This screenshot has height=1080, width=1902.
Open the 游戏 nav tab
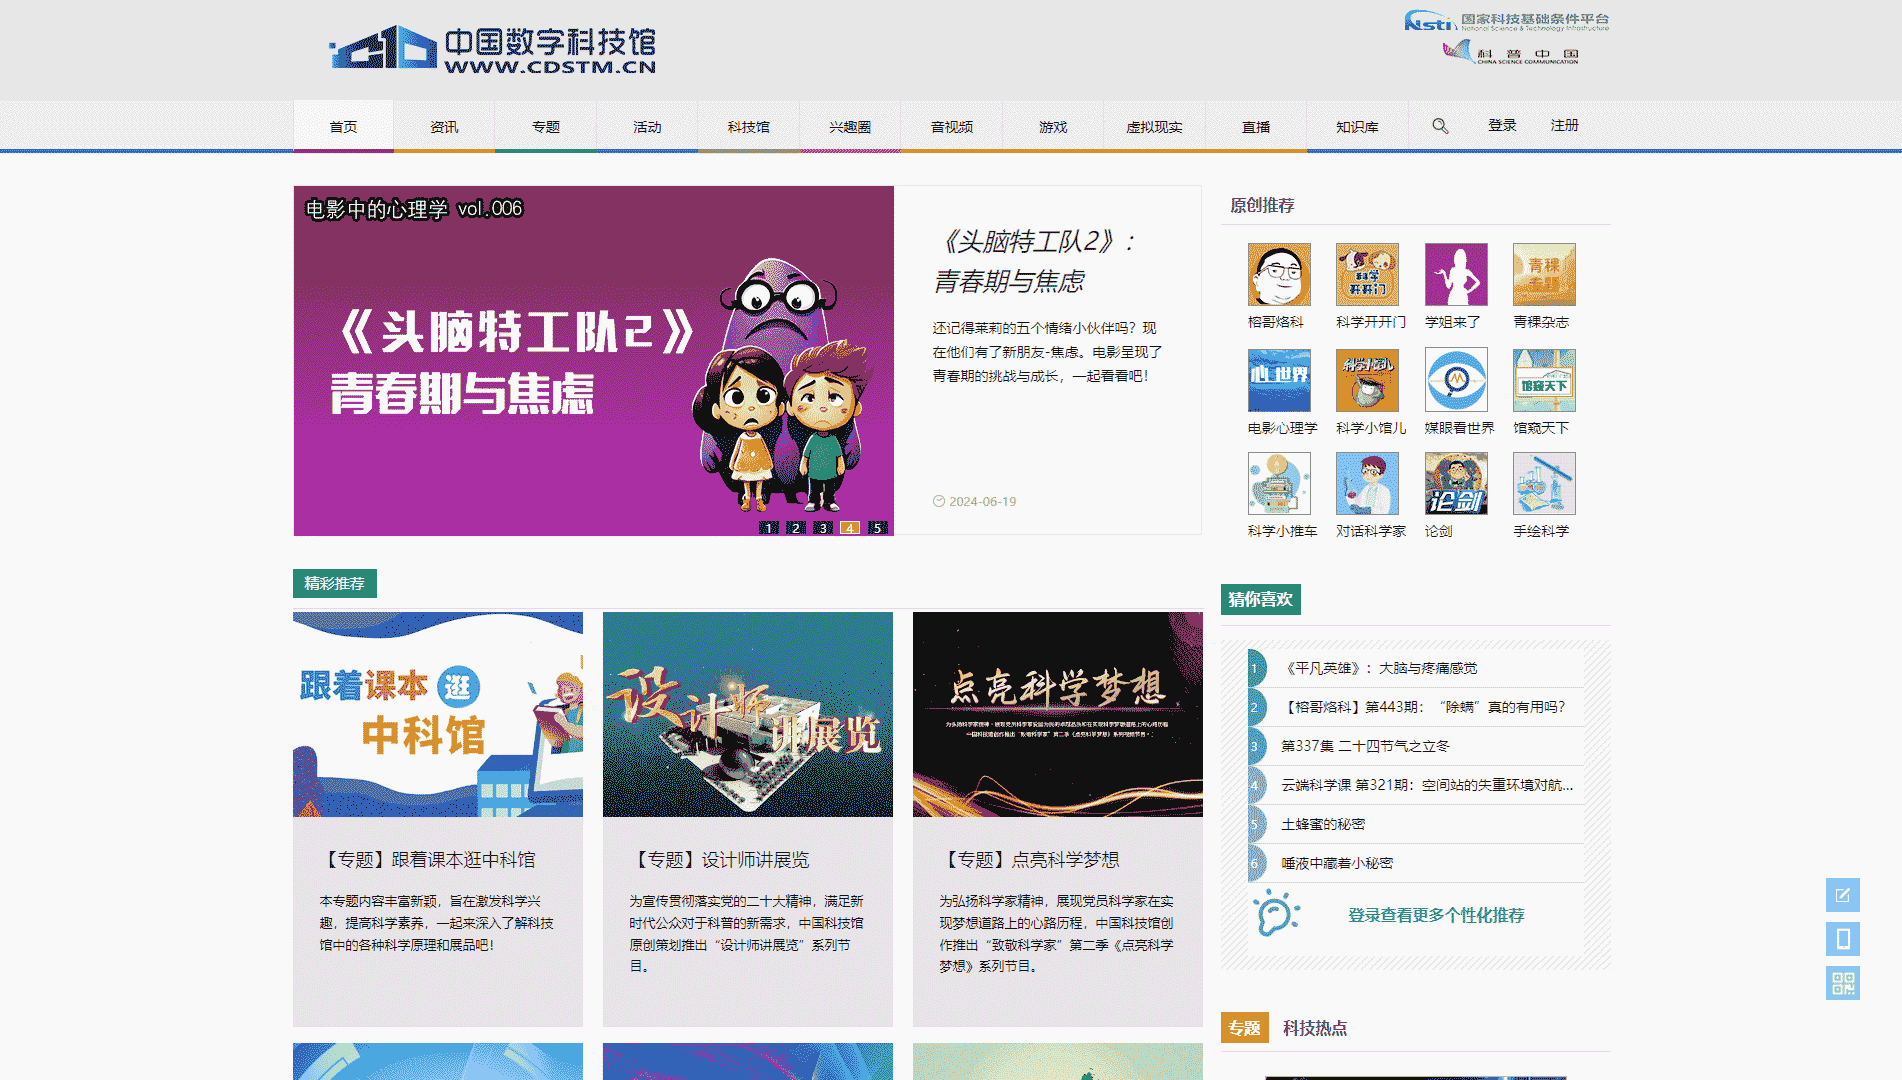point(1053,127)
